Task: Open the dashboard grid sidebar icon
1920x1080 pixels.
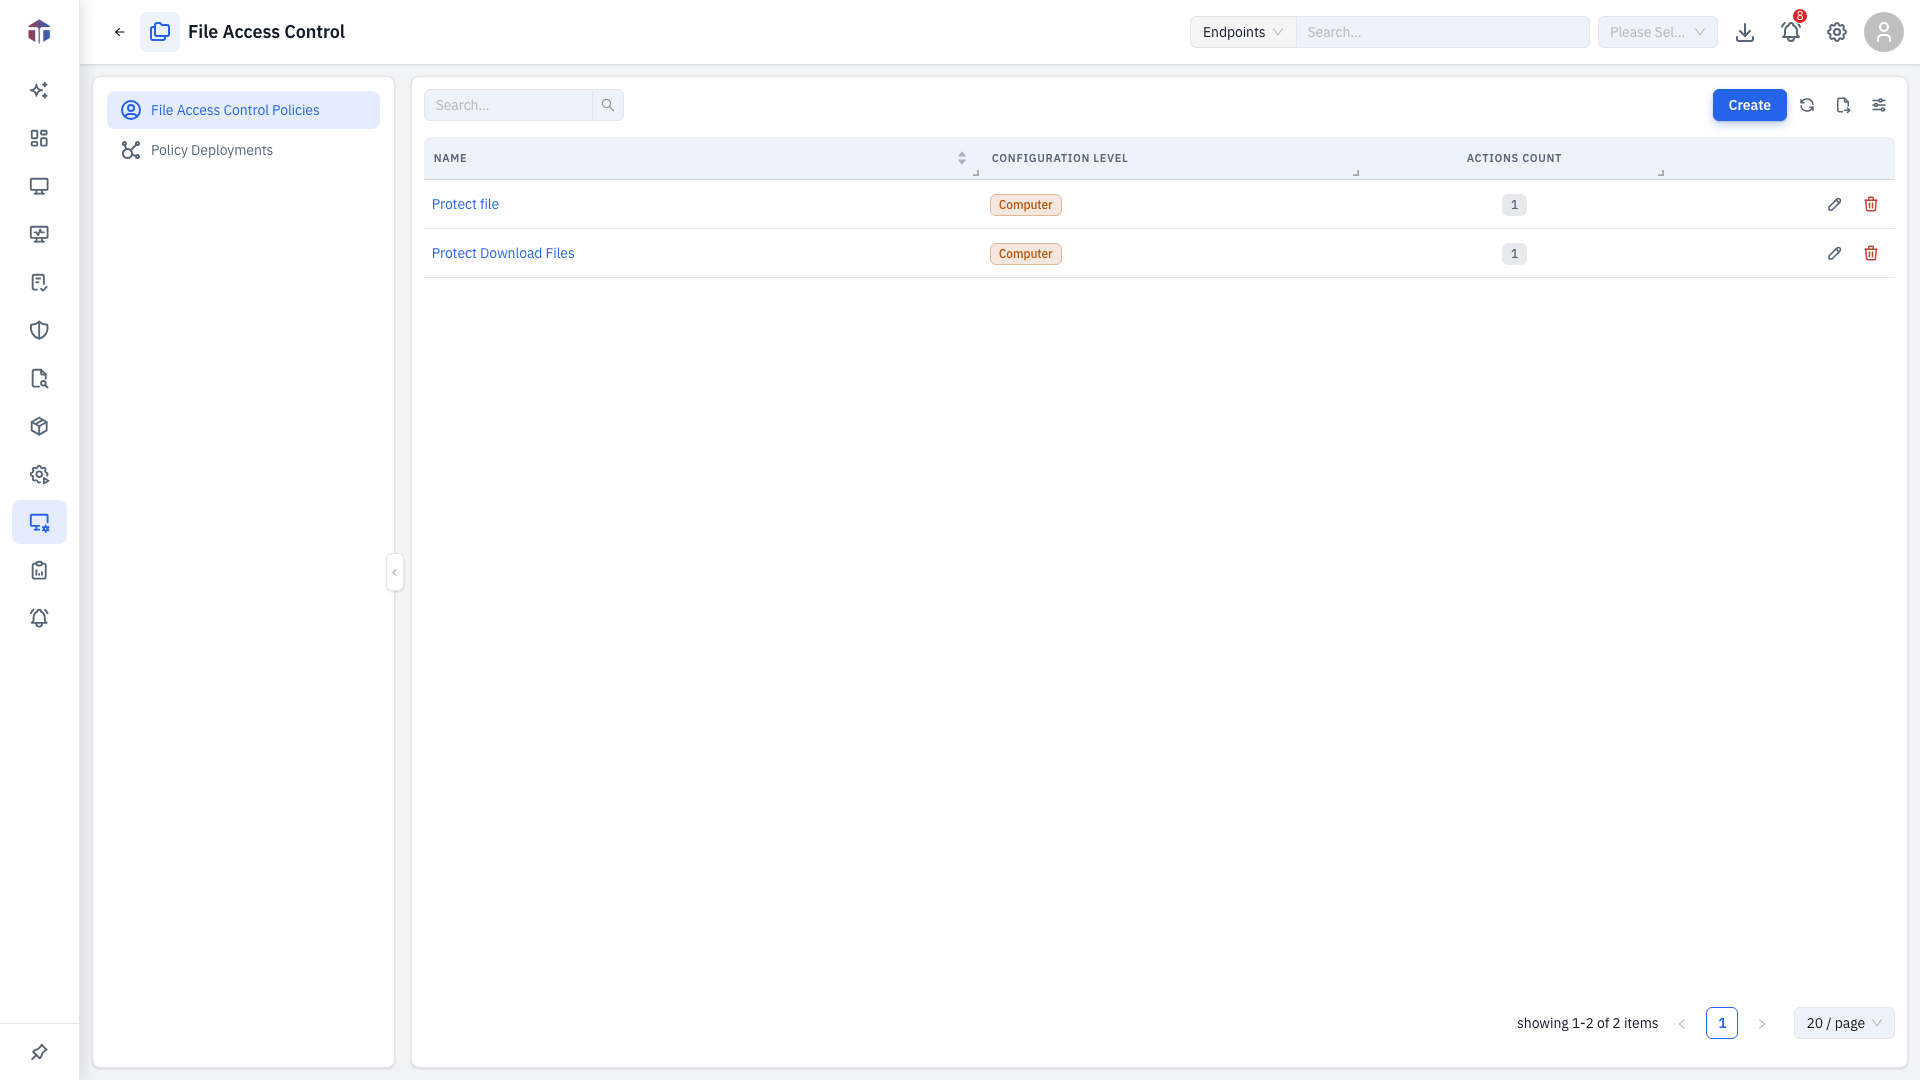Action: point(39,138)
